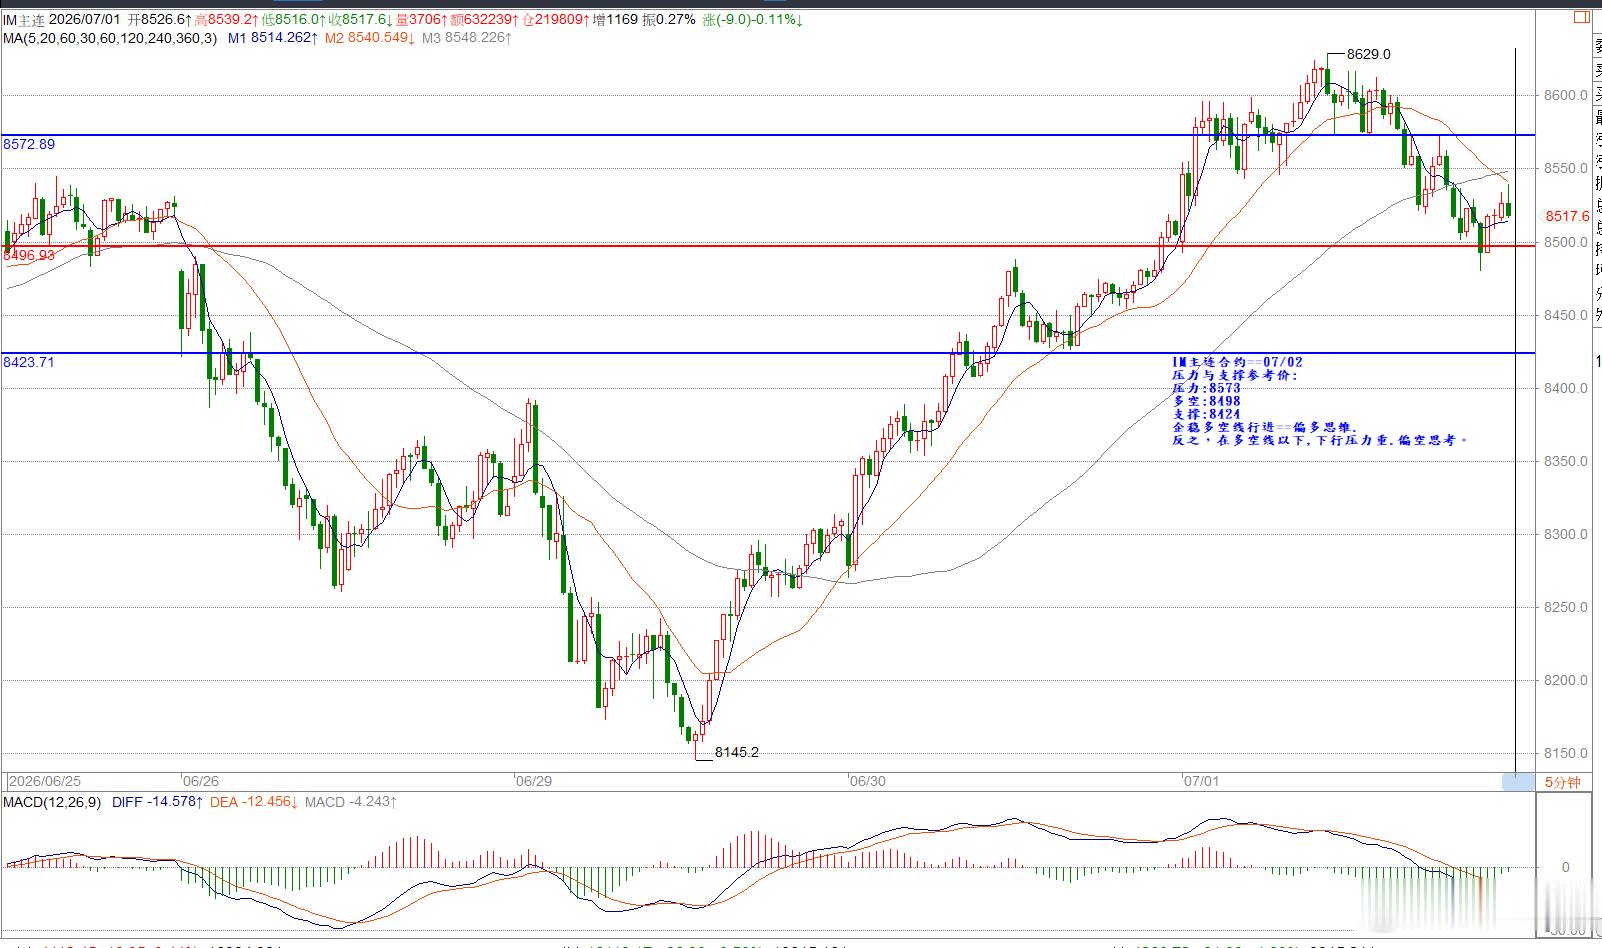
Task: Select the 5分钟 period label
Action: [1562, 782]
